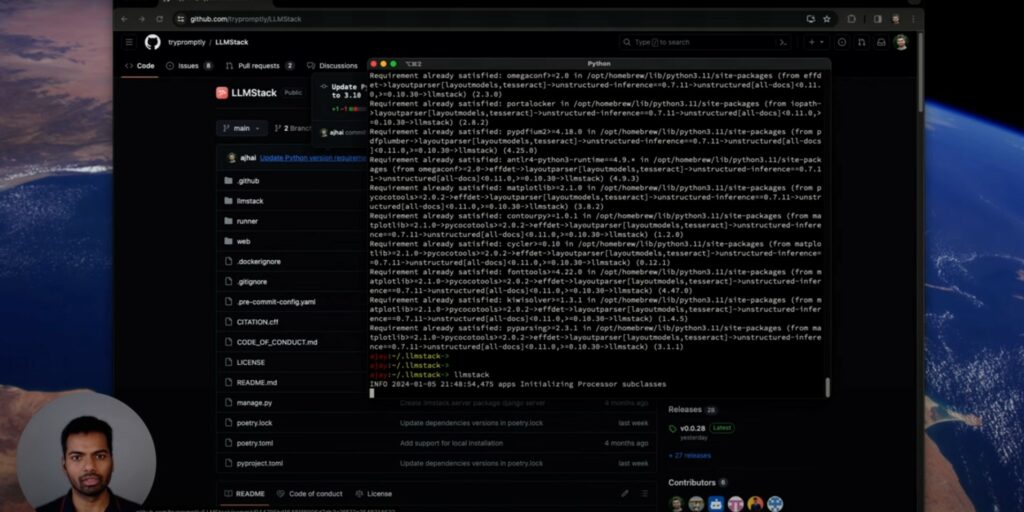Viewport: 1024px width, 512px height.
Task: Open the create new plus dropdown
Action: pos(816,42)
